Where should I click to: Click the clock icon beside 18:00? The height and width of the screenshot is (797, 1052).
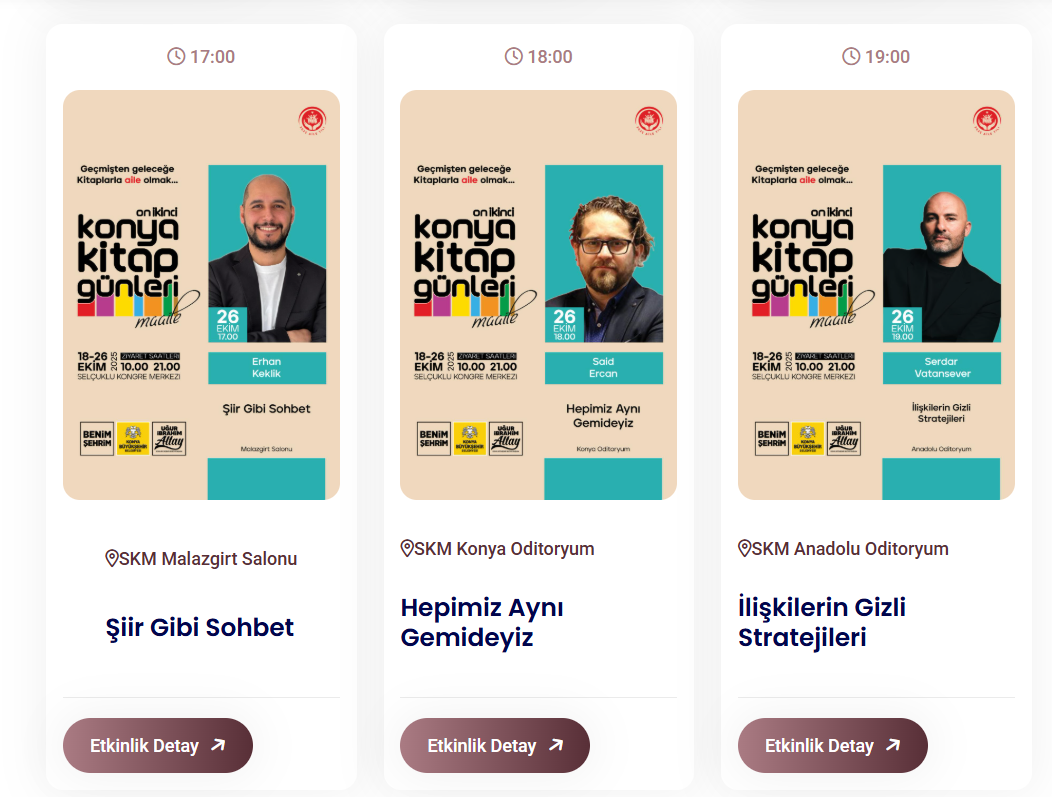tap(513, 56)
